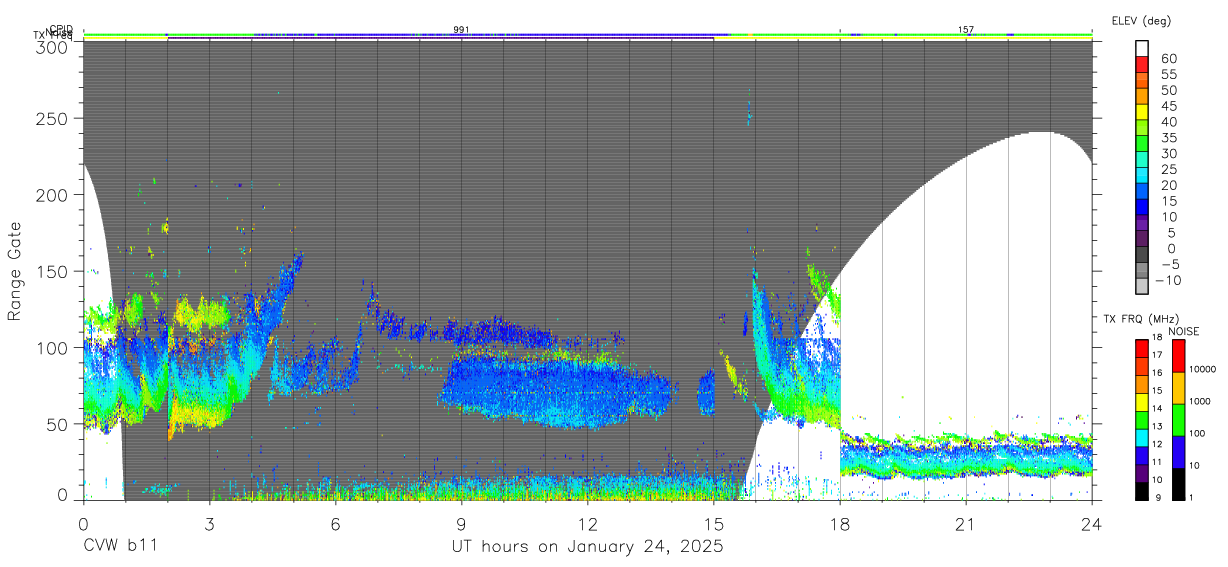Click UT hour axis tick label '15'
This screenshot has width=1228, height=567.
(x=714, y=523)
